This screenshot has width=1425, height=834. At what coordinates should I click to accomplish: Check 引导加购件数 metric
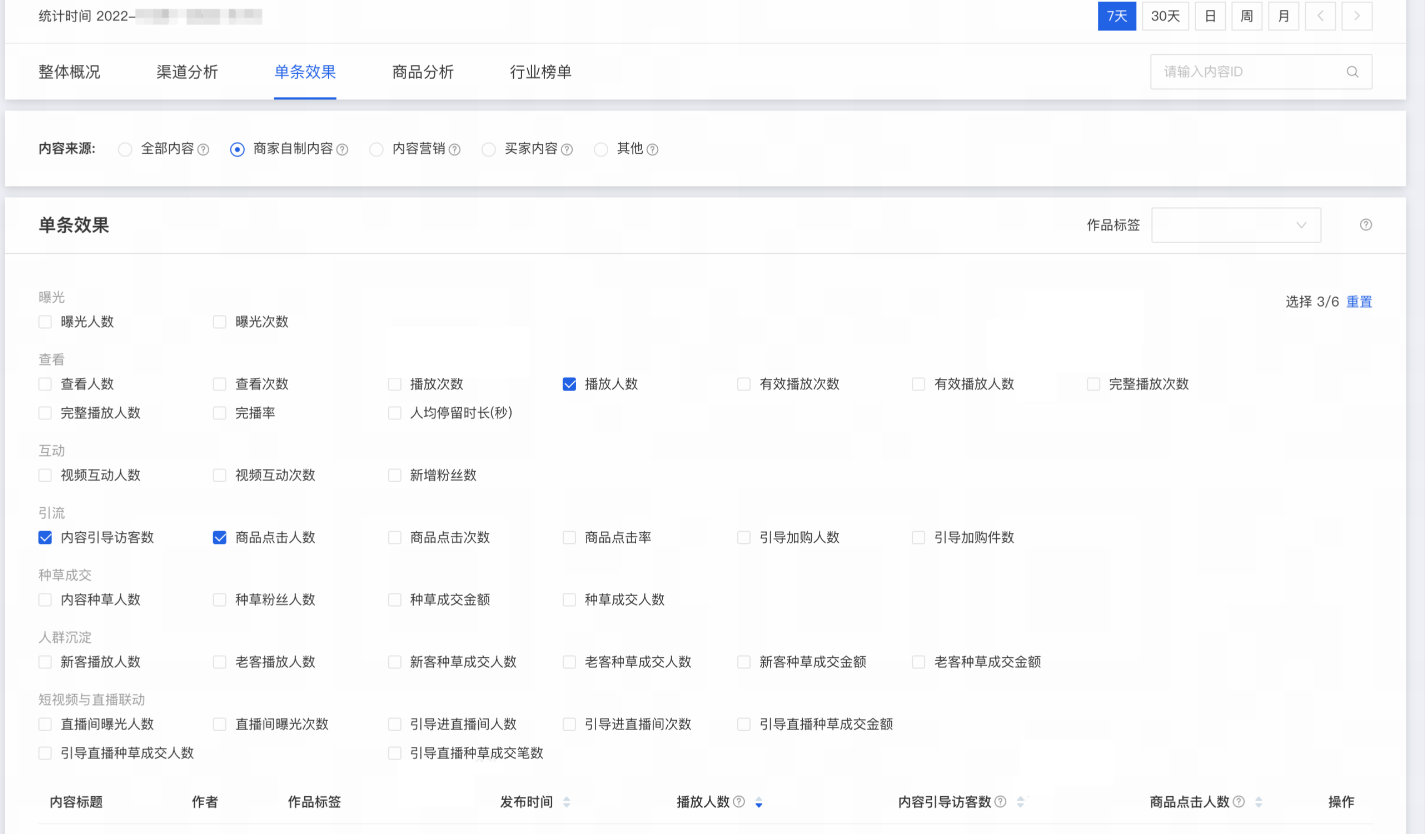click(x=918, y=538)
